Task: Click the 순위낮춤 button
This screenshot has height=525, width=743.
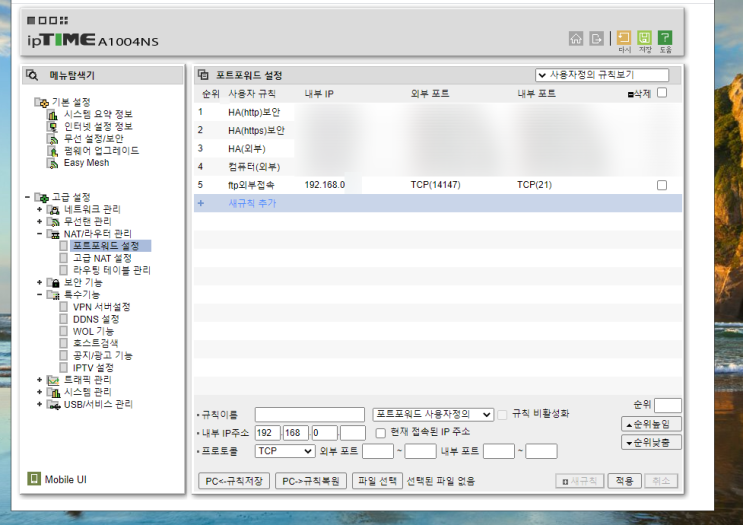Action: (x=651, y=443)
